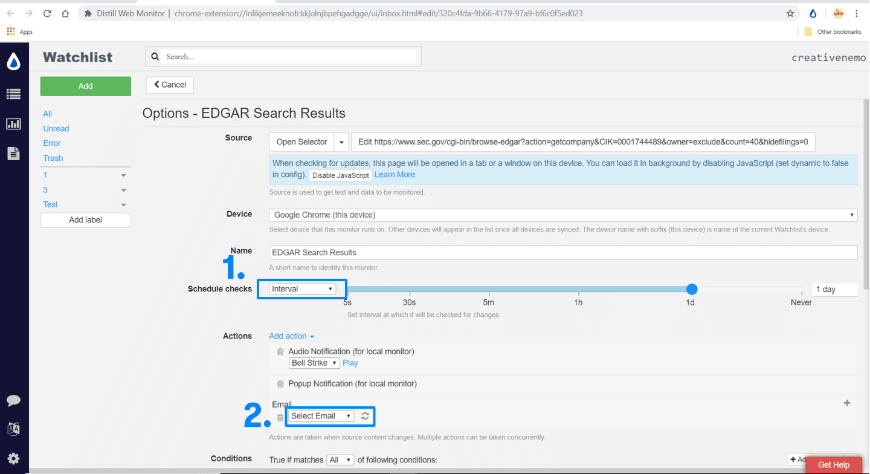Click the Distill water drop logo in sidebar

[13, 62]
